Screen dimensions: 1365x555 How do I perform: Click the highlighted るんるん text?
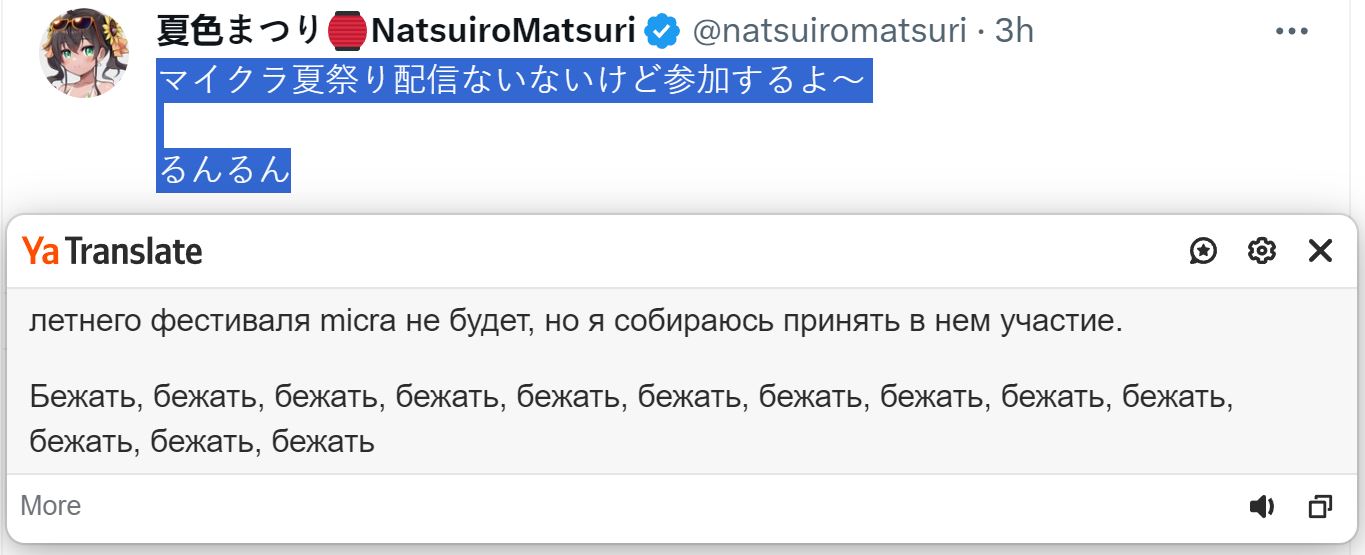coord(224,170)
